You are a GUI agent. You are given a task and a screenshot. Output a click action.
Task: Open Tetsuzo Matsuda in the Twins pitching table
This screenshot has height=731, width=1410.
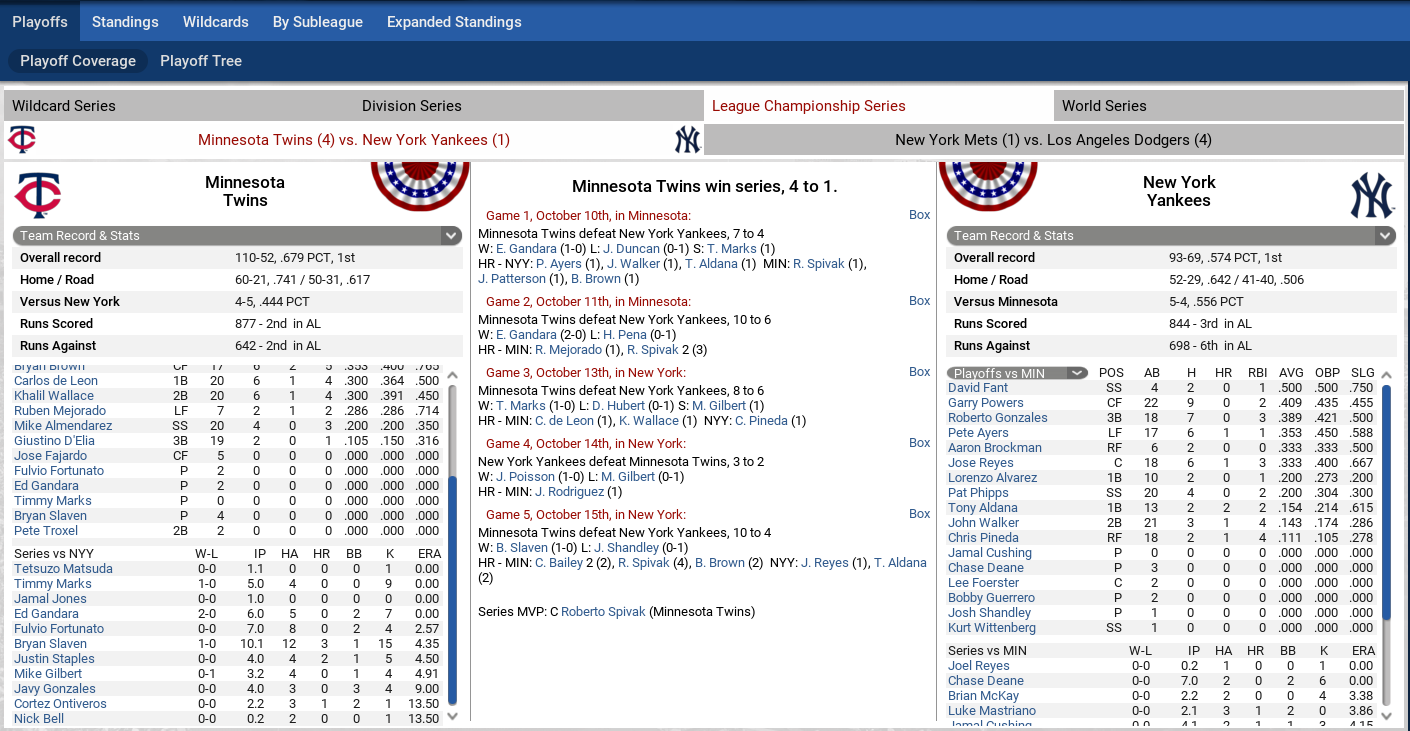(x=63, y=569)
